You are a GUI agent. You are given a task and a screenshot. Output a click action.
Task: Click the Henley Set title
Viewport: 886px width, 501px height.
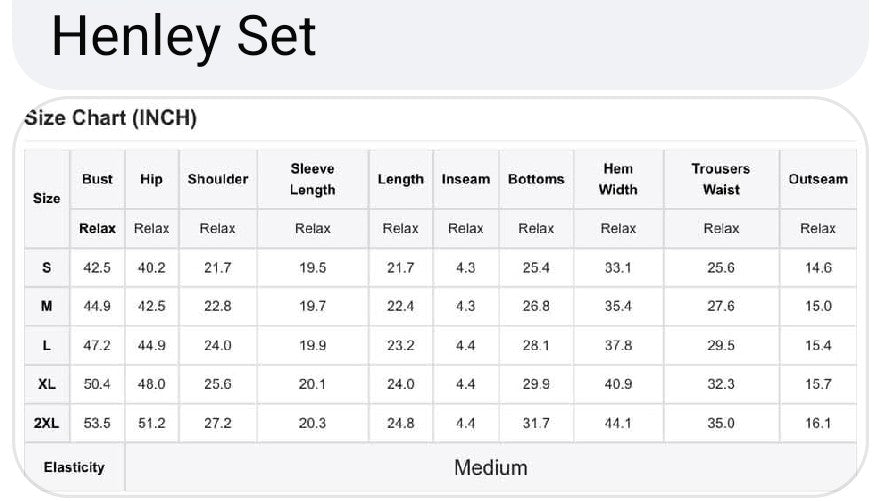[183, 36]
